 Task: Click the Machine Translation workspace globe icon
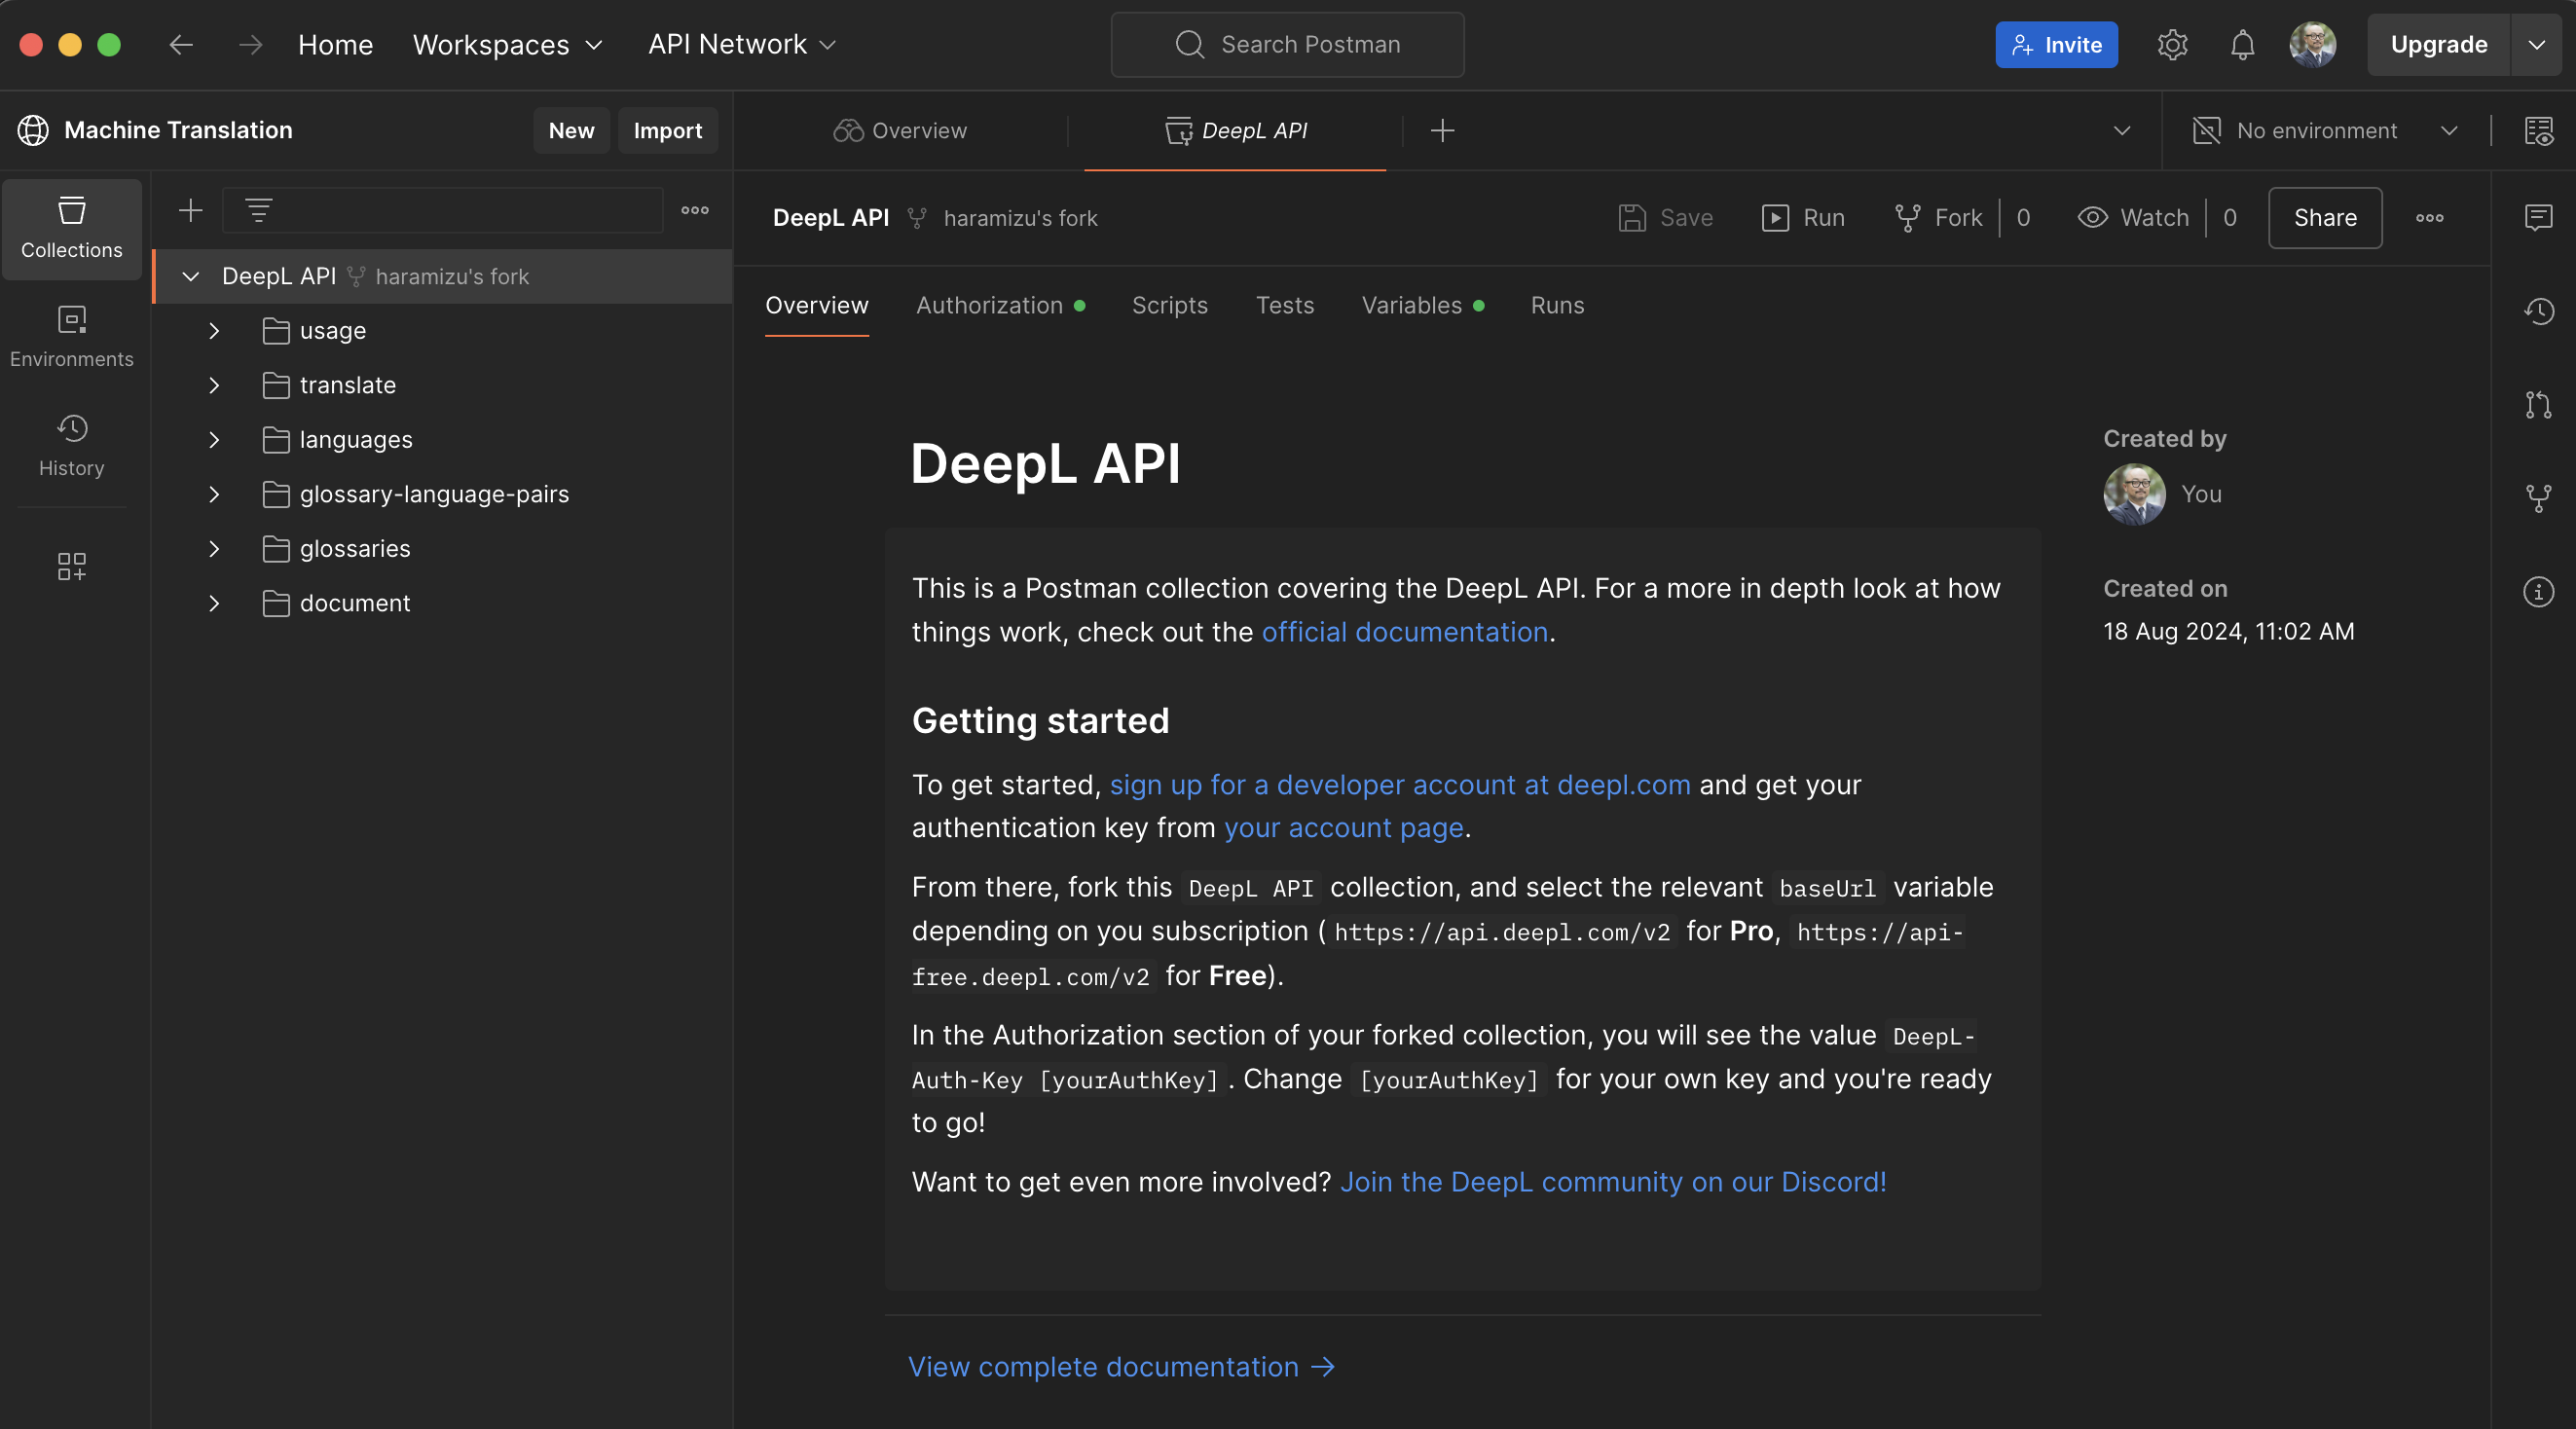pyautogui.click(x=33, y=130)
